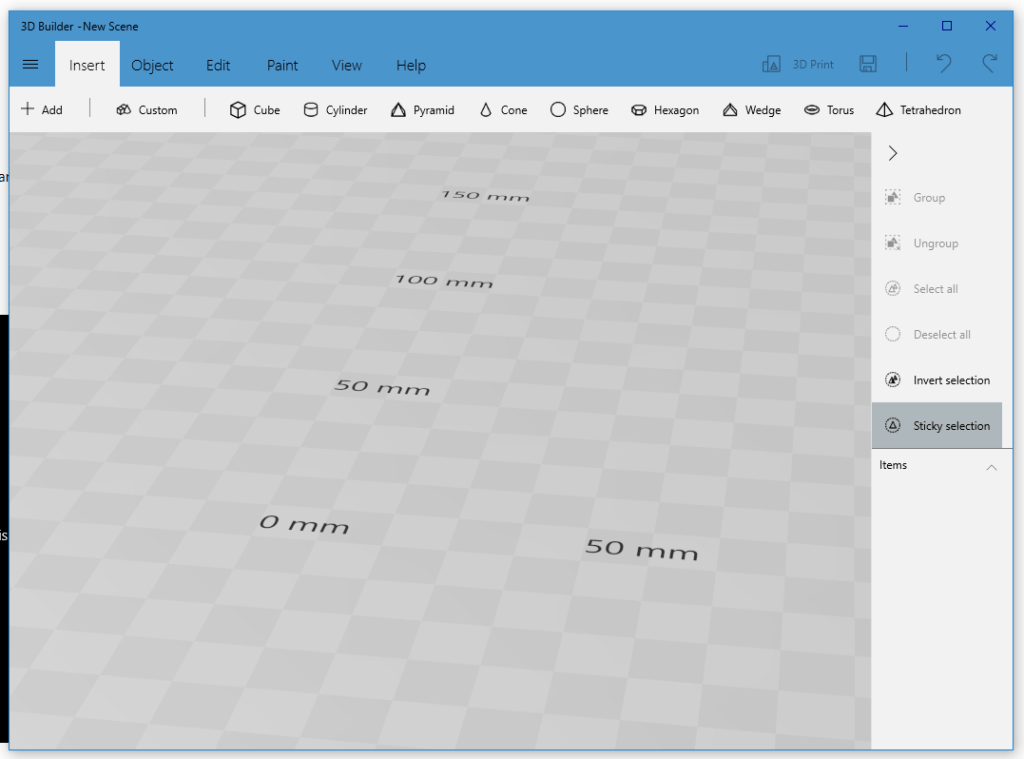Click the Add button on the toolbar
The image size is (1024, 759).
point(42,110)
